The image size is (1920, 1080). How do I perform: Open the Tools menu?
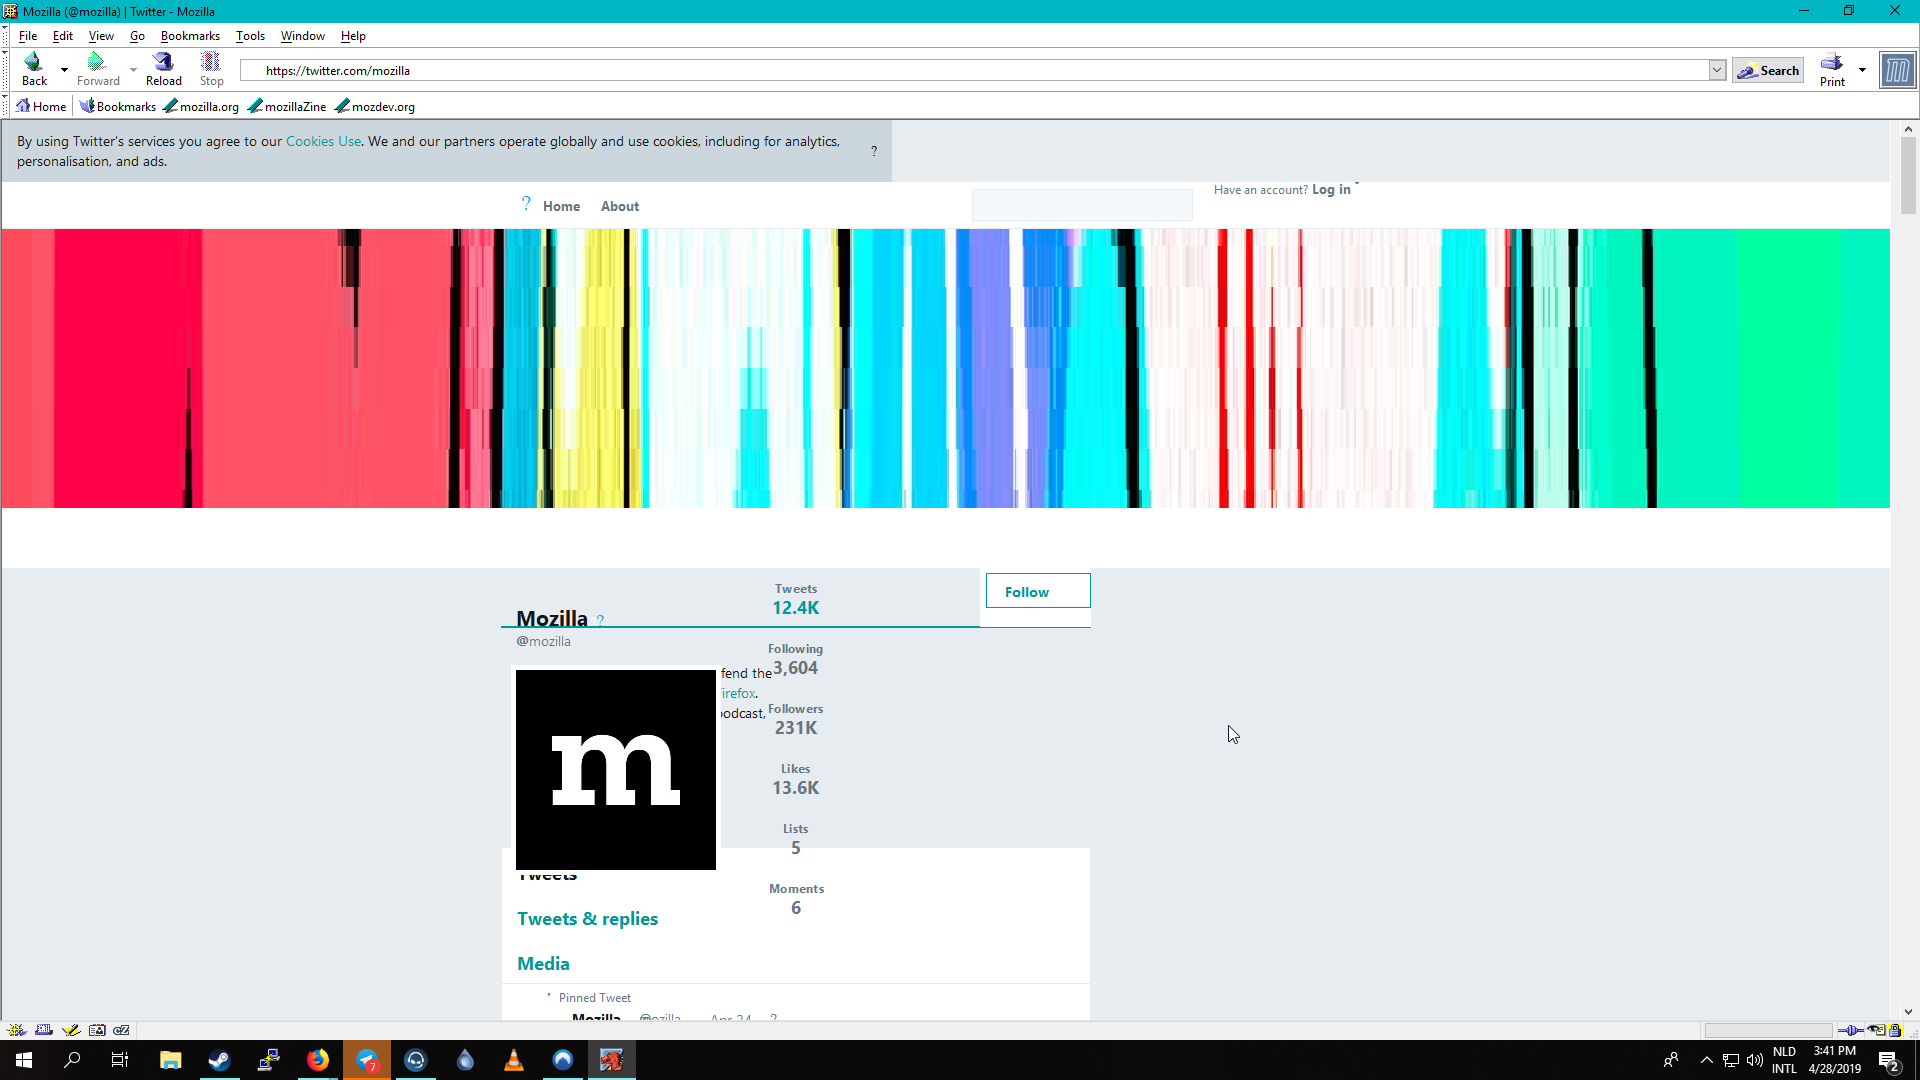click(x=250, y=36)
